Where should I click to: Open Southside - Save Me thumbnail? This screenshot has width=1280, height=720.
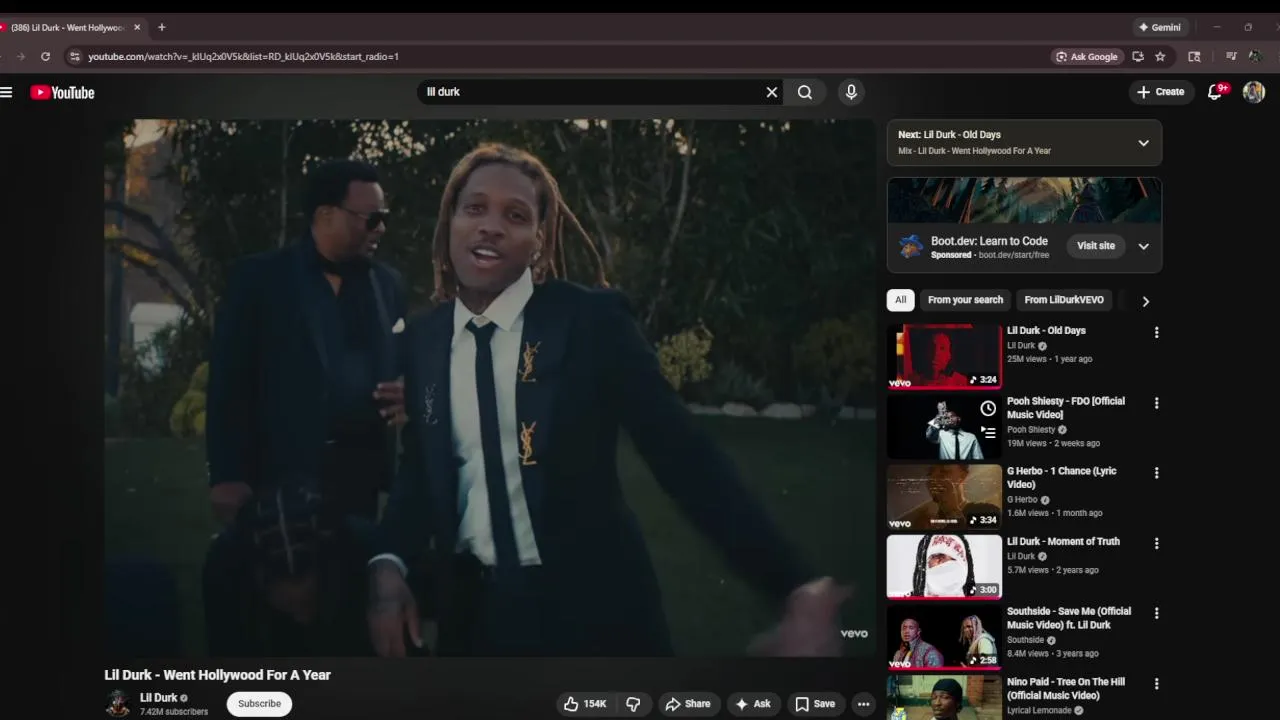[x=944, y=637]
